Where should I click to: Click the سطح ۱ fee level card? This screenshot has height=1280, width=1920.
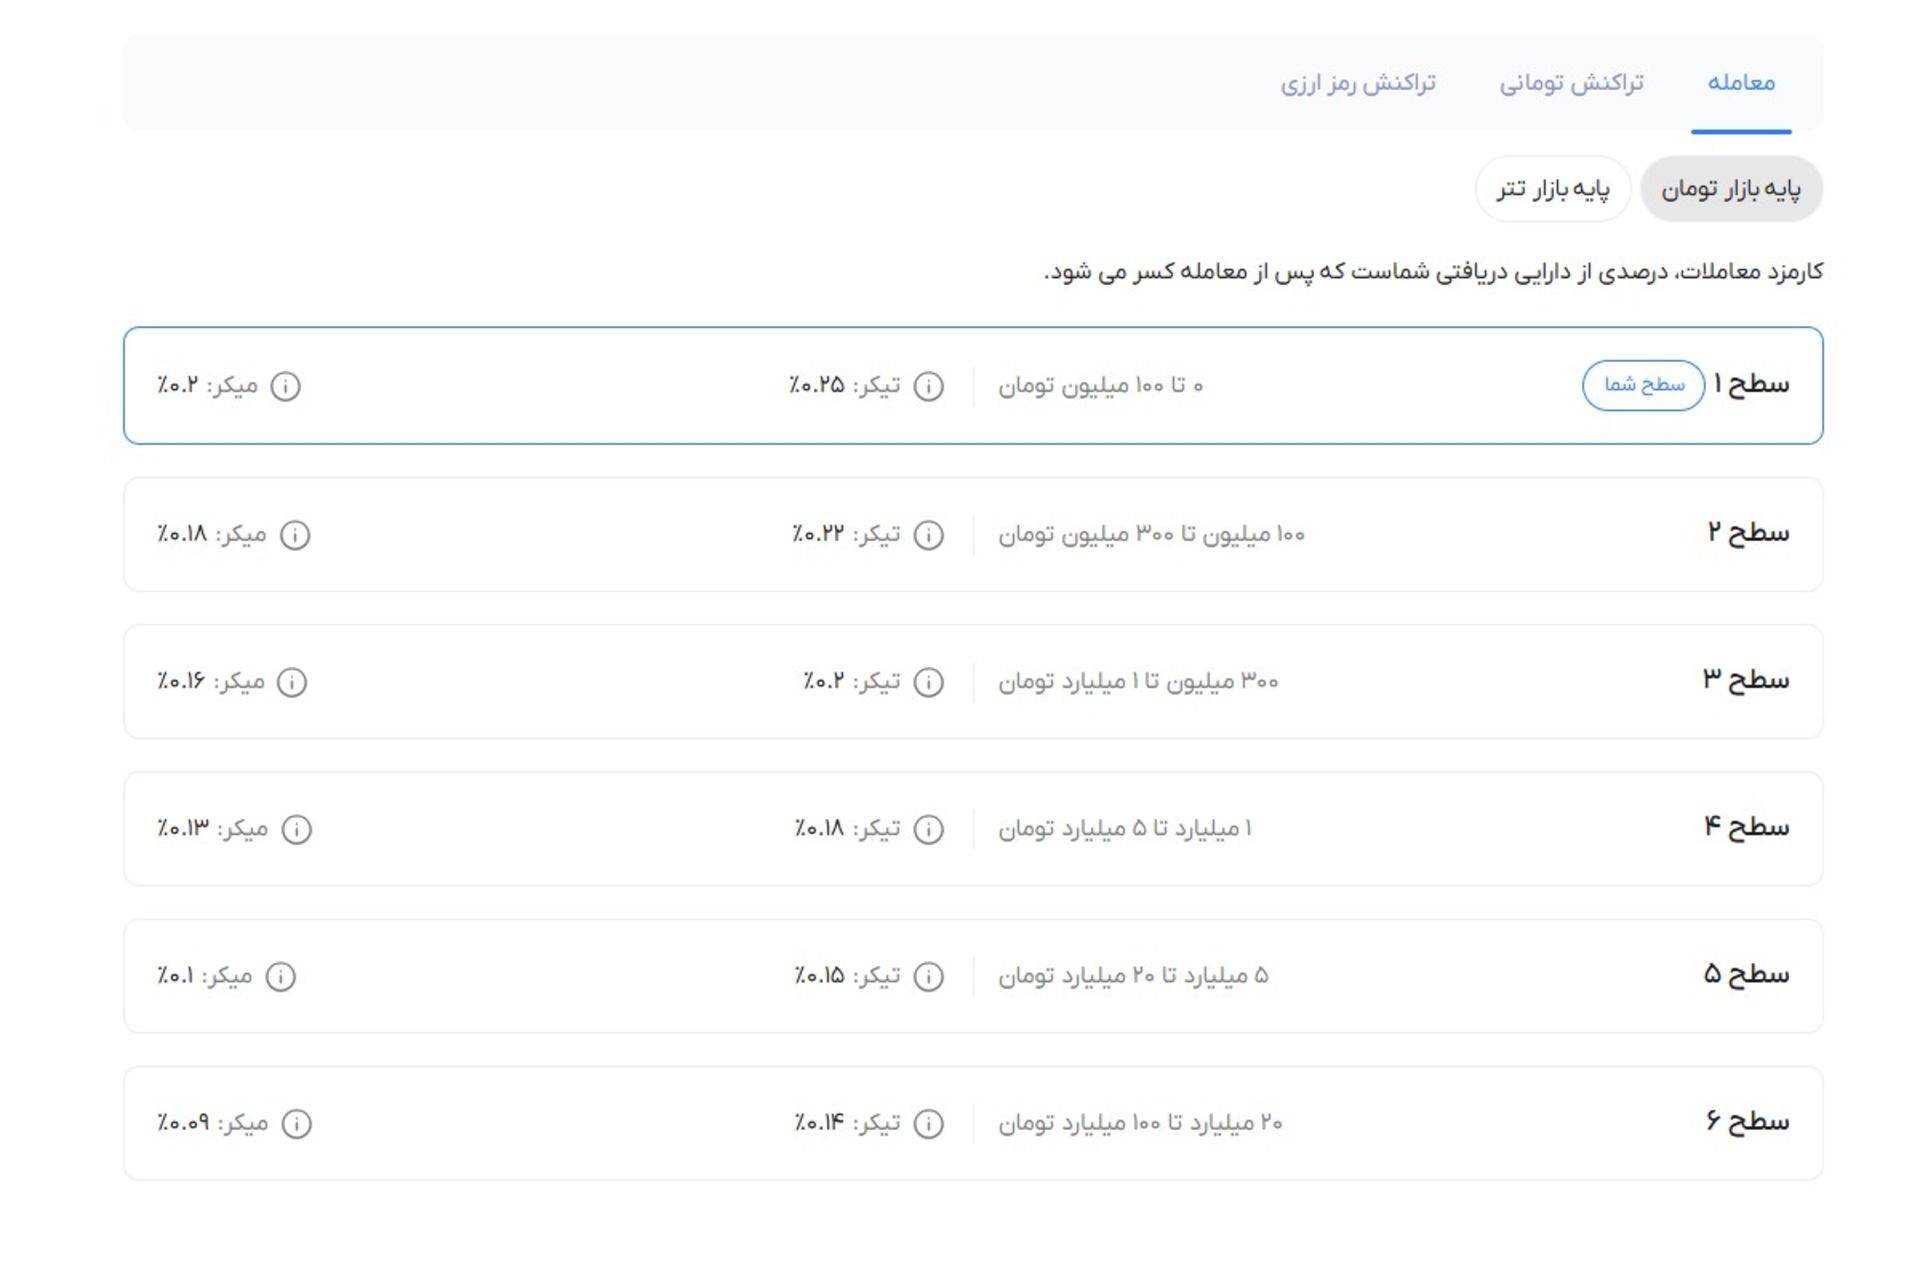pos(1400,386)
